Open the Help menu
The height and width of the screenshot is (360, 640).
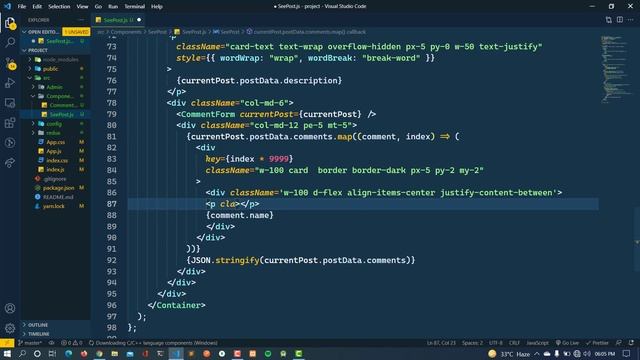point(157,7)
